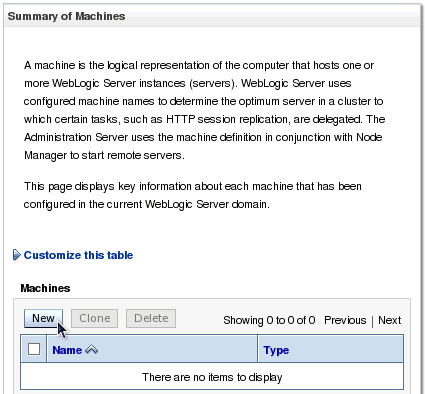Click 'There are no items to display' message
The width and height of the screenshot is (425, 394).
[x=212, y=377]
